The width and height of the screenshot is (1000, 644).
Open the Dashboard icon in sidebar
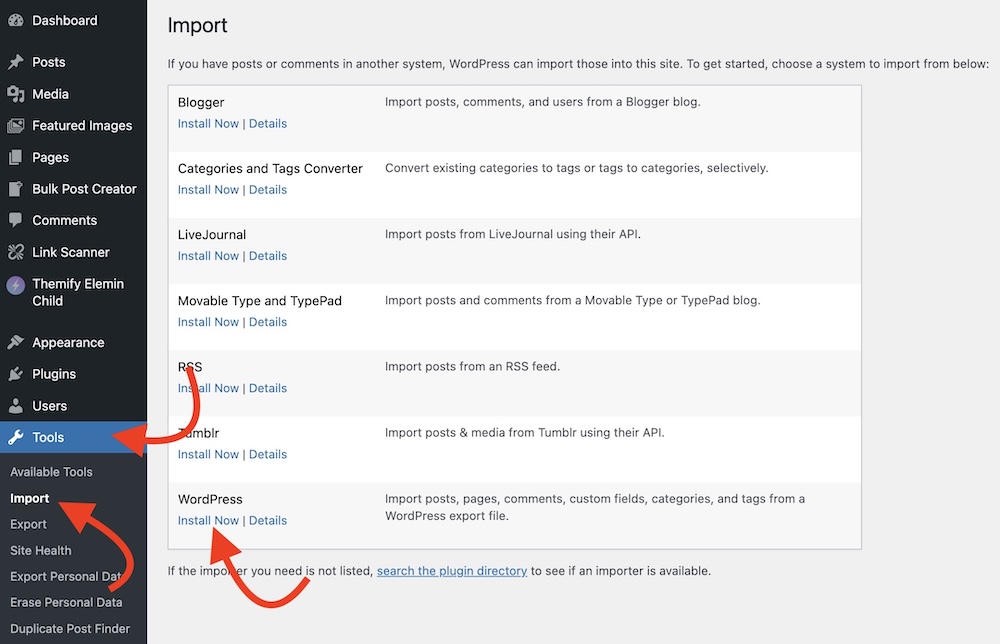(14, 20)
